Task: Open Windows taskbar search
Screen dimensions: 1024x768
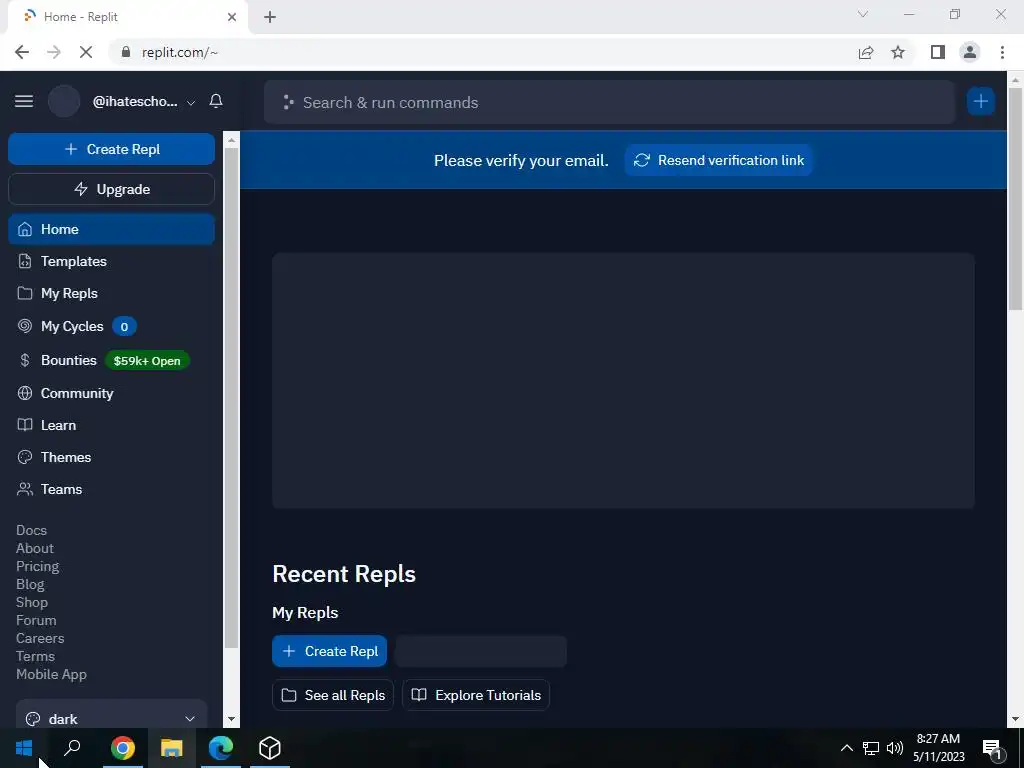Action: [72, 748]
